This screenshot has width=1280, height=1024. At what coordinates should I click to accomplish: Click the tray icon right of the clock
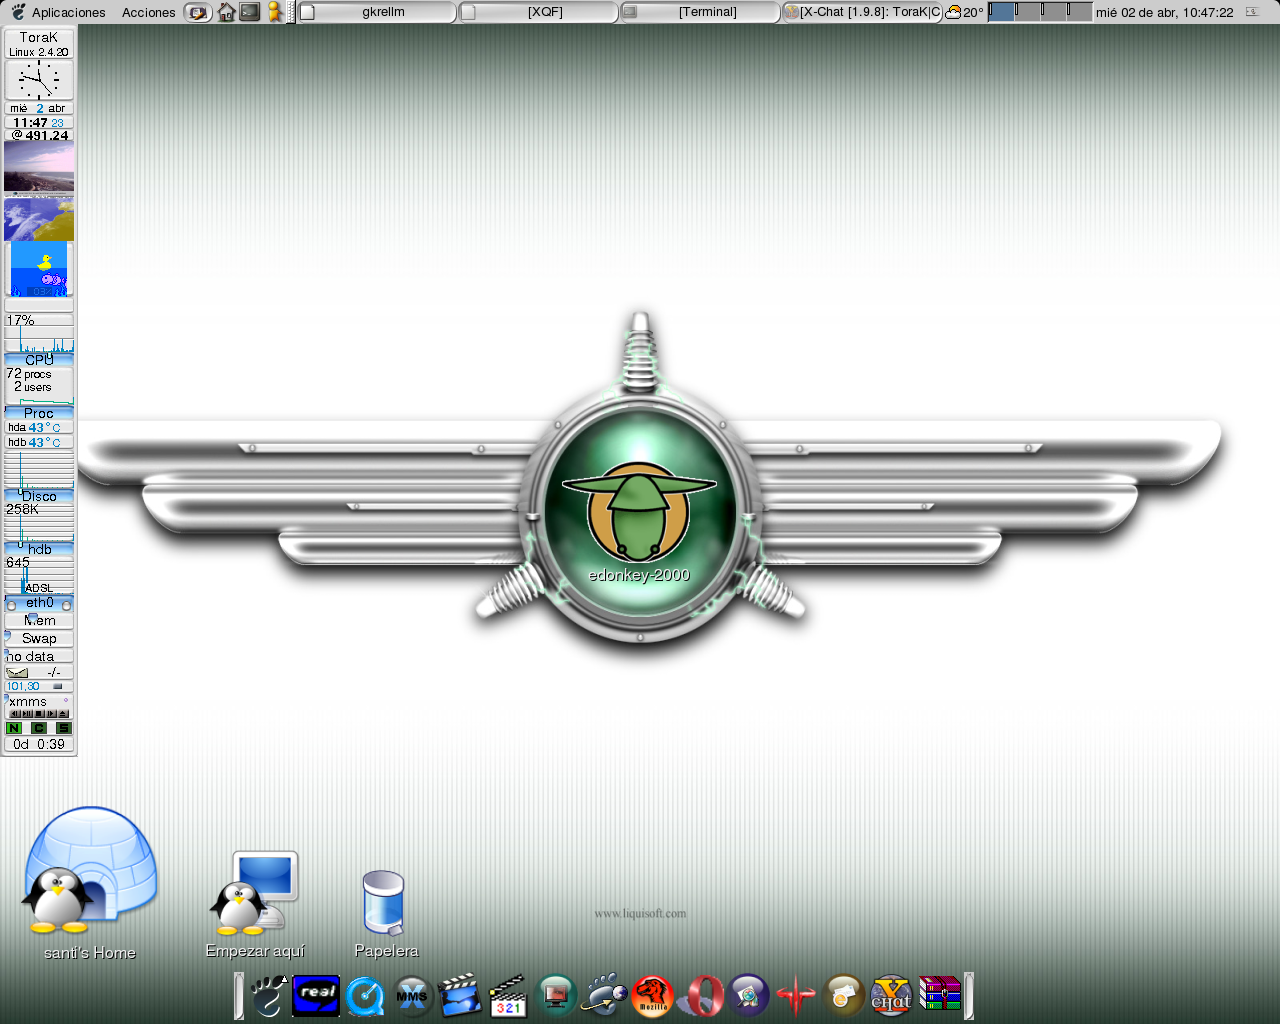point(1252,12)
